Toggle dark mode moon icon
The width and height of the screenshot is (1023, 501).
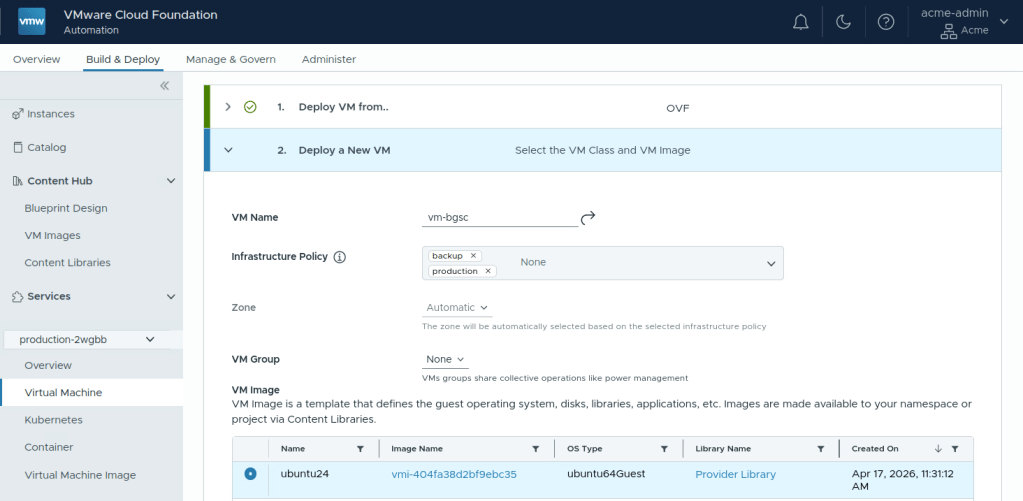tap(843, 22)
